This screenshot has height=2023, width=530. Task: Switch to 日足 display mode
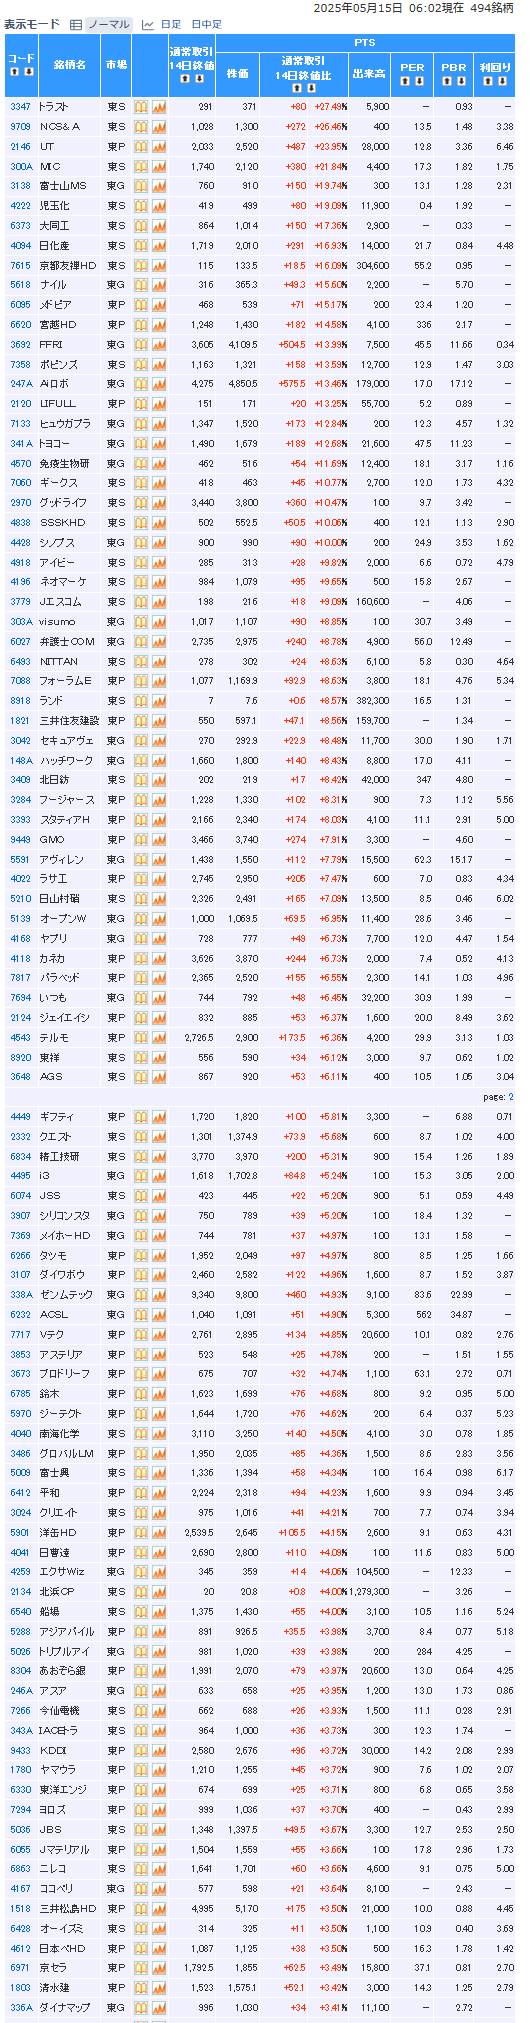(x=171, y=24)
